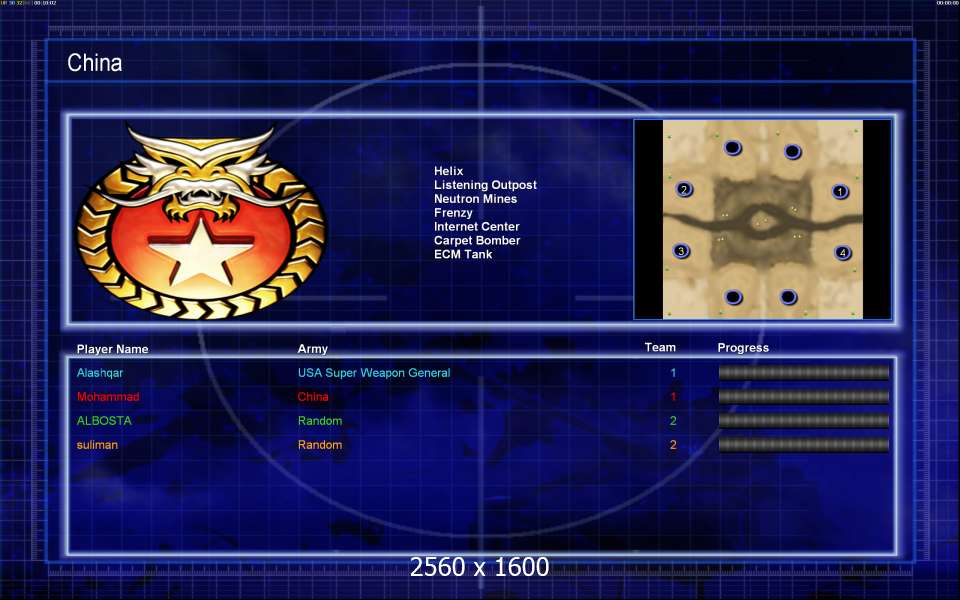Select start position 1 on the minimap

point(840,192)
